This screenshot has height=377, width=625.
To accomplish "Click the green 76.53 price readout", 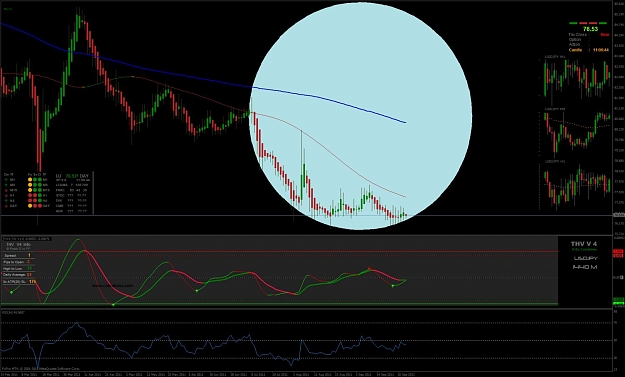I will tap(590, 29).
